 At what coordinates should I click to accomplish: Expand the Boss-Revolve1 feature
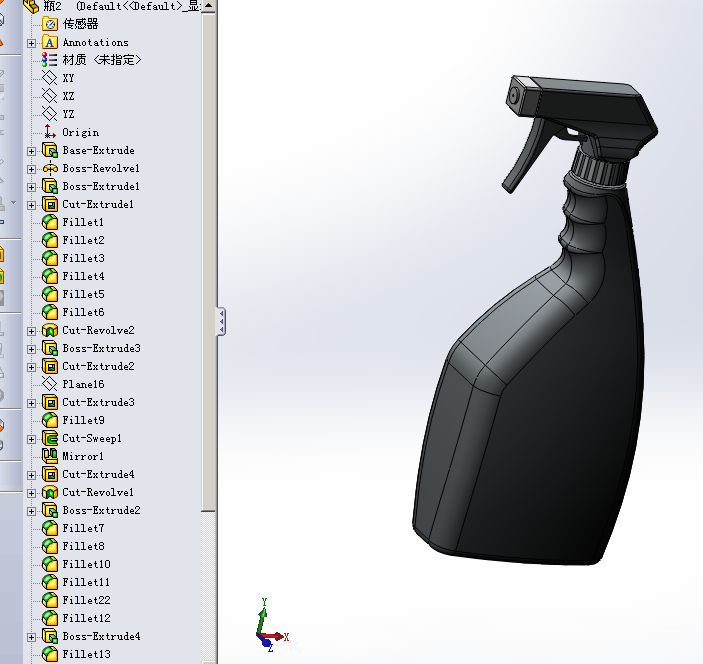tap(31, 169)
